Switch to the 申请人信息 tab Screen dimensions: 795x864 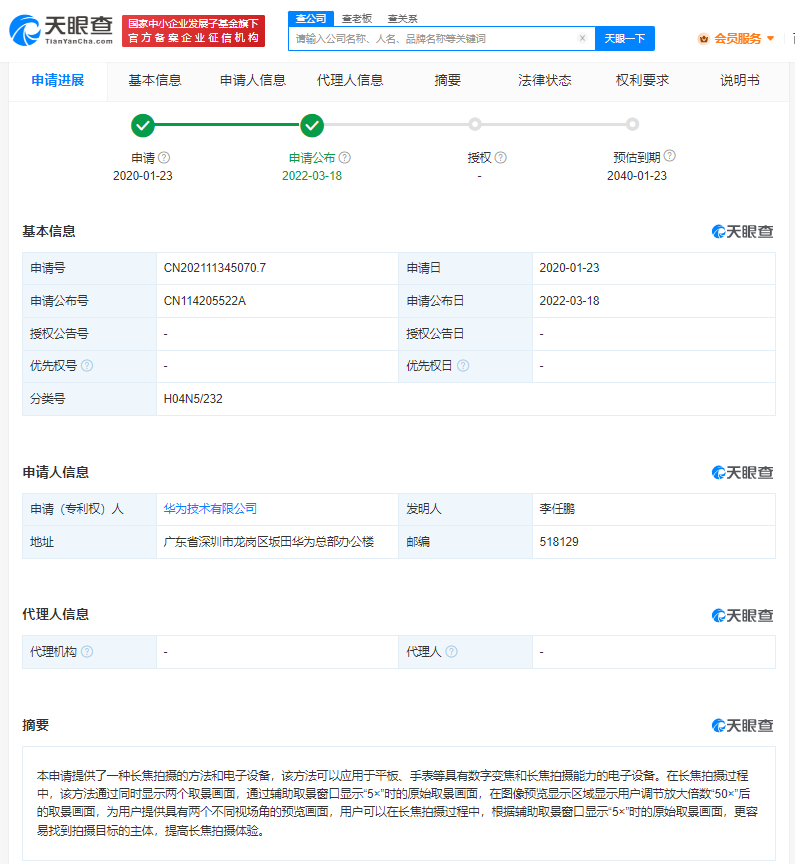tap(253, 81)
